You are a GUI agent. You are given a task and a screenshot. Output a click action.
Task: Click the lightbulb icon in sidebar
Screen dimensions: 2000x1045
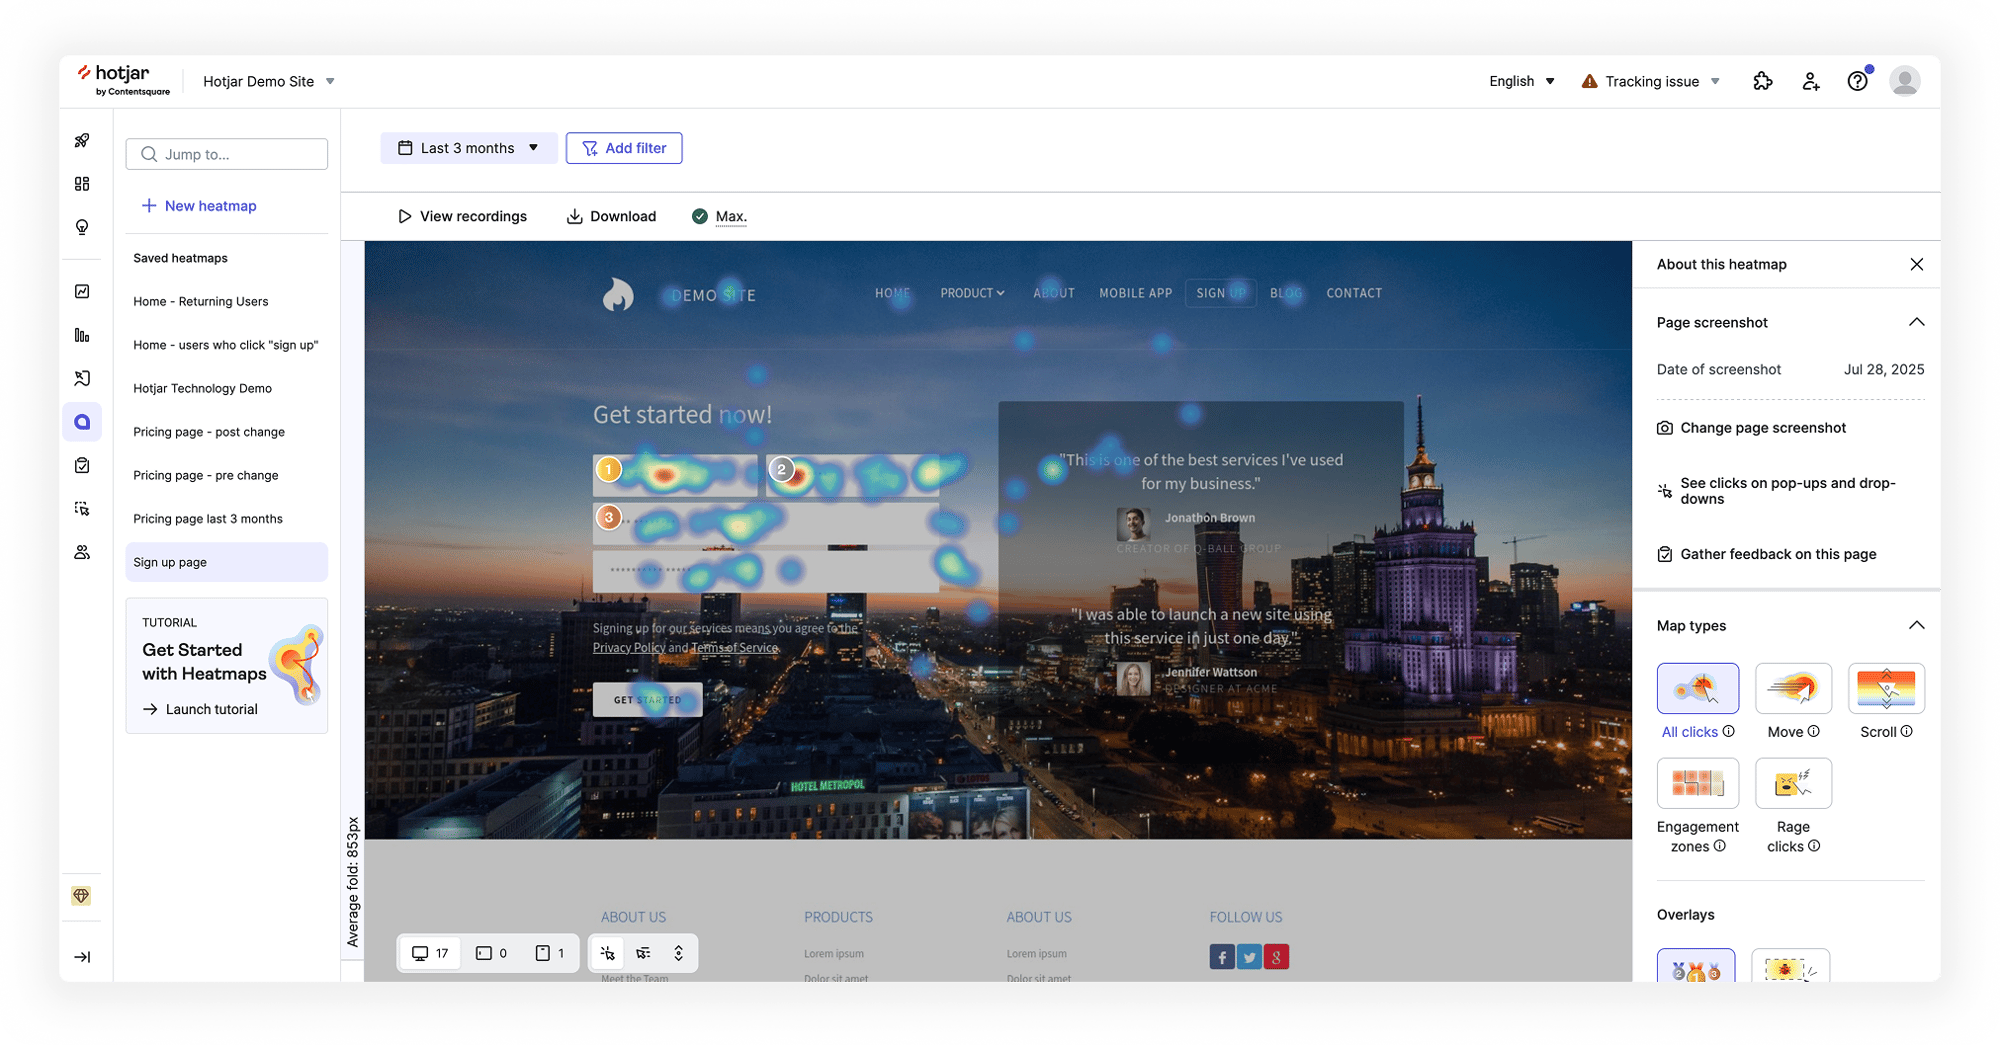coord(82,227)
